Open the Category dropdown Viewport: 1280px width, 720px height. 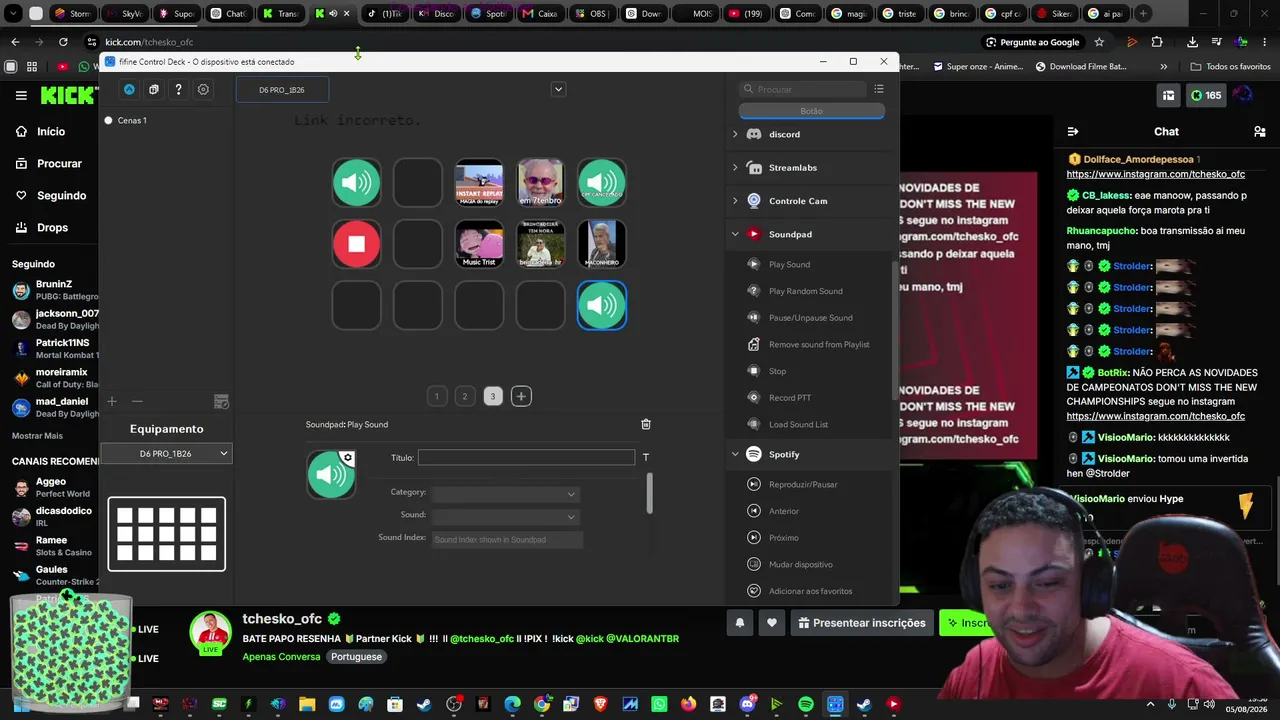506,493
